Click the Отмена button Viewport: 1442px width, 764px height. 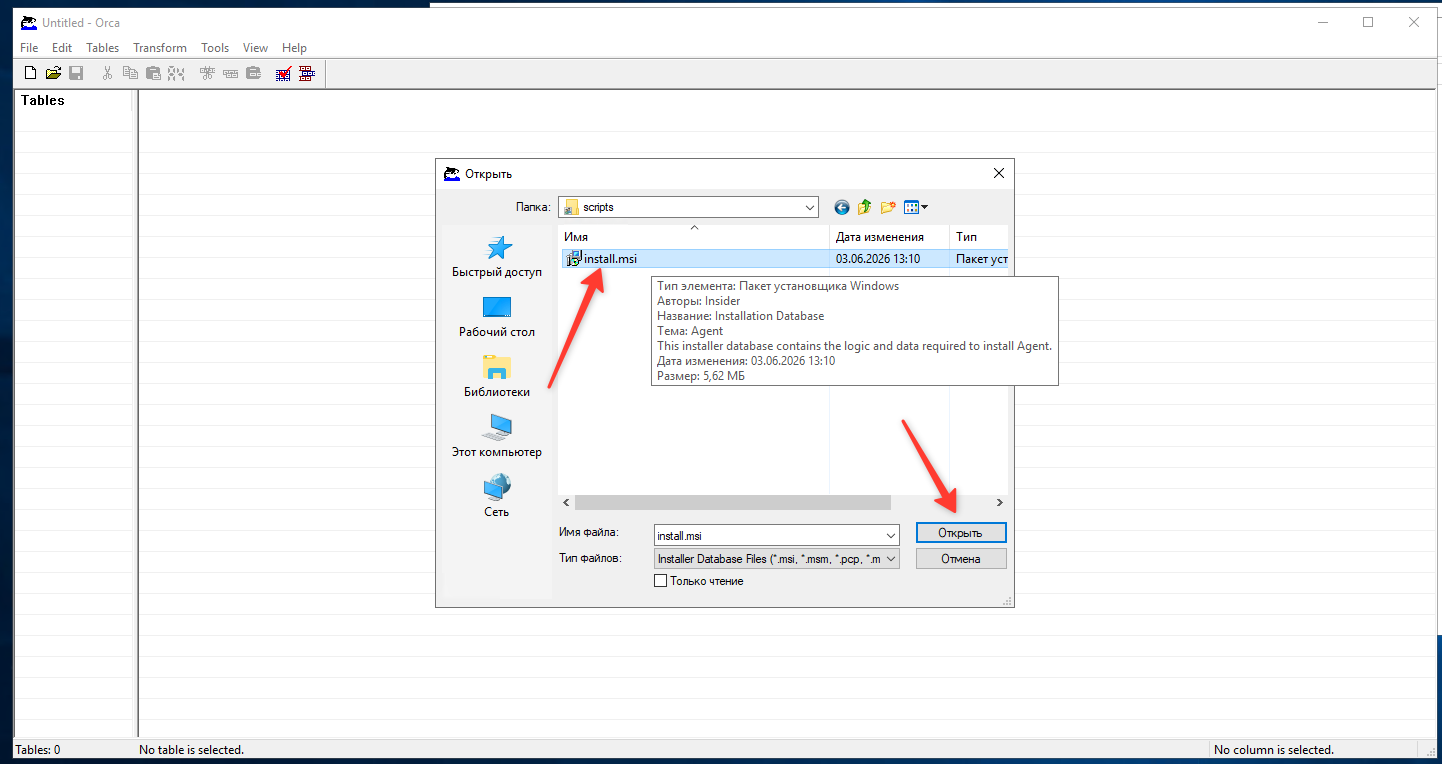coord(961,559)
